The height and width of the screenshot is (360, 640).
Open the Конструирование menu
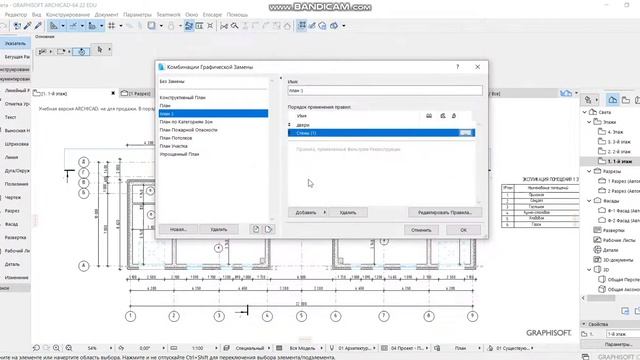point(68,15)
